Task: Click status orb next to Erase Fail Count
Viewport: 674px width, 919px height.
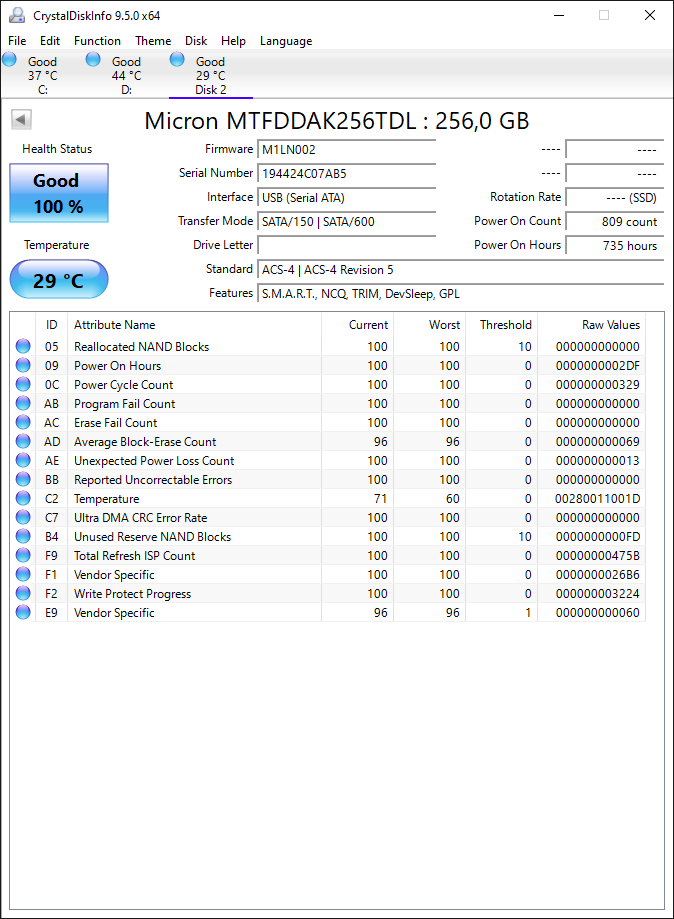Action: pyautogui.click(x=23, y=422)
